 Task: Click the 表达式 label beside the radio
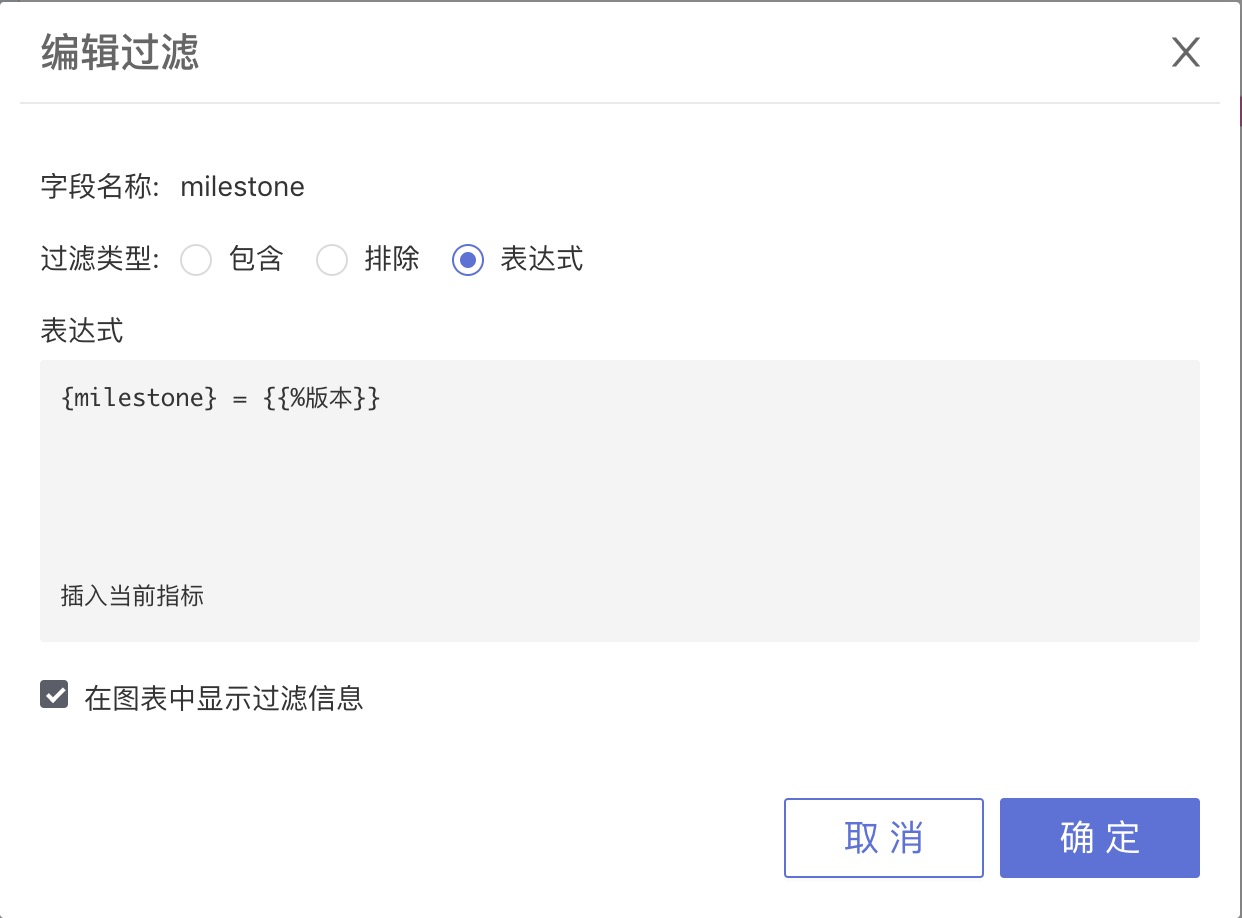pyautogui.click(x=541, y=260)
